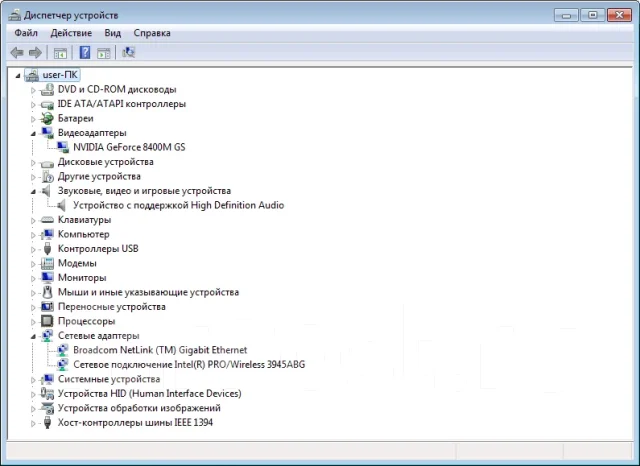Open the Справка menu
The height and width of the screenshot is (466, 640).
tap(152, 33)
